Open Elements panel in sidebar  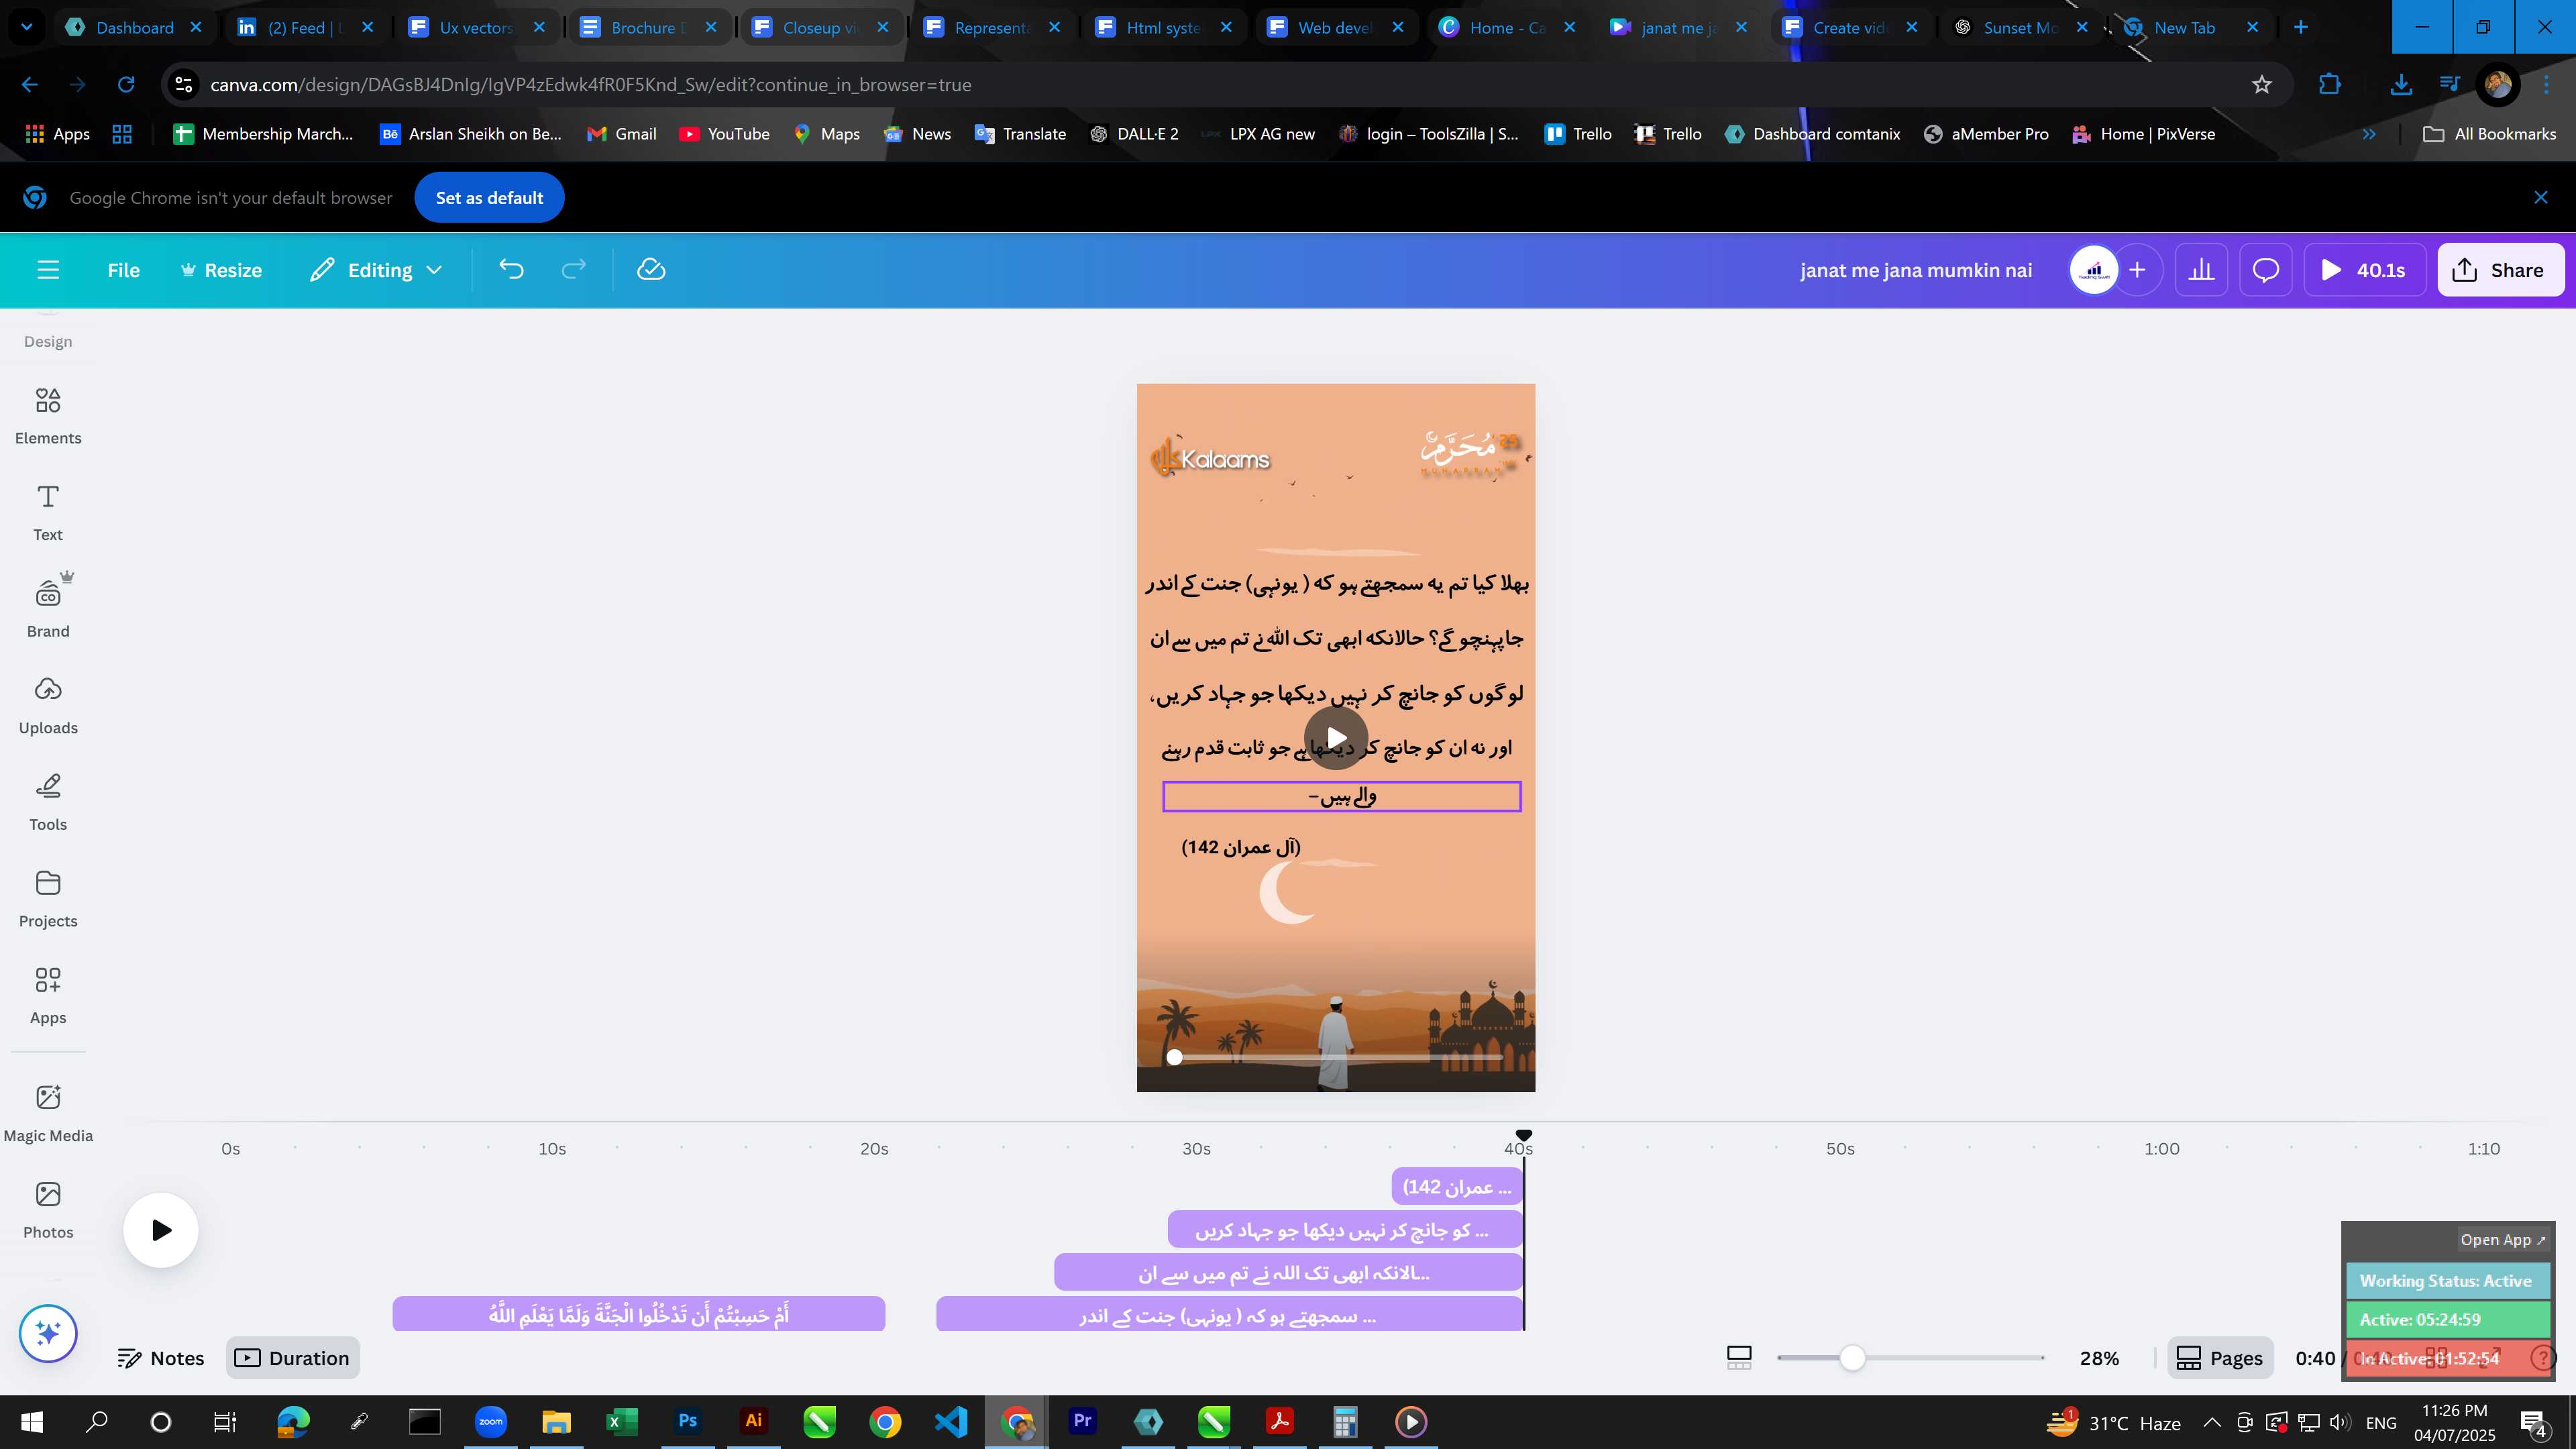pyautogui.click(x=48, y=416)
